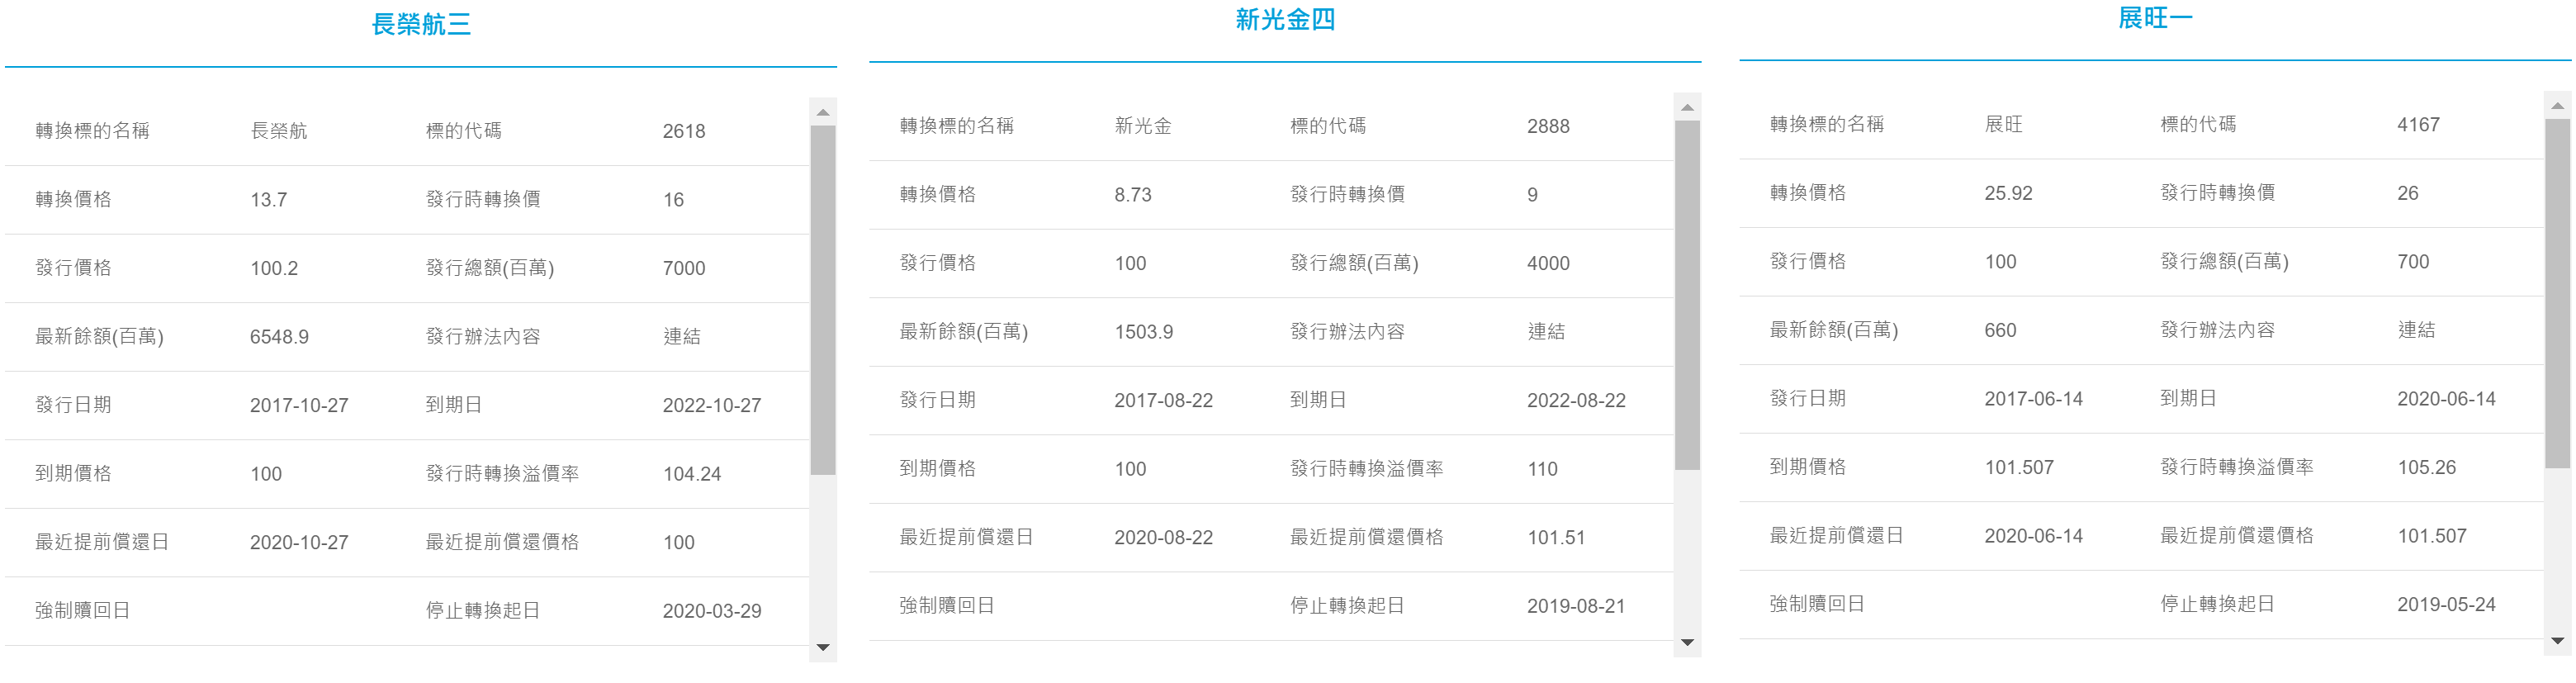
Task: Select issue conversion price 16
Action: point(673,200)
